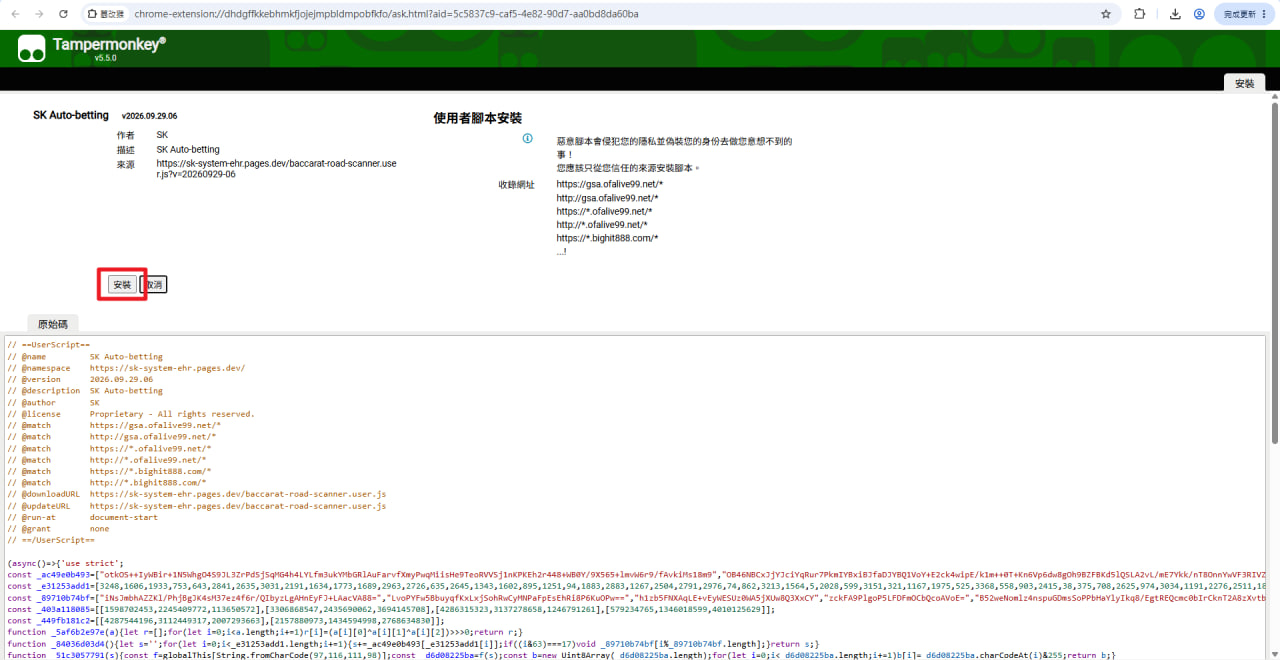Click heading 使用者腳本安裝
The height and width of the screenshot is (660, 1280).
coord(477,118)
